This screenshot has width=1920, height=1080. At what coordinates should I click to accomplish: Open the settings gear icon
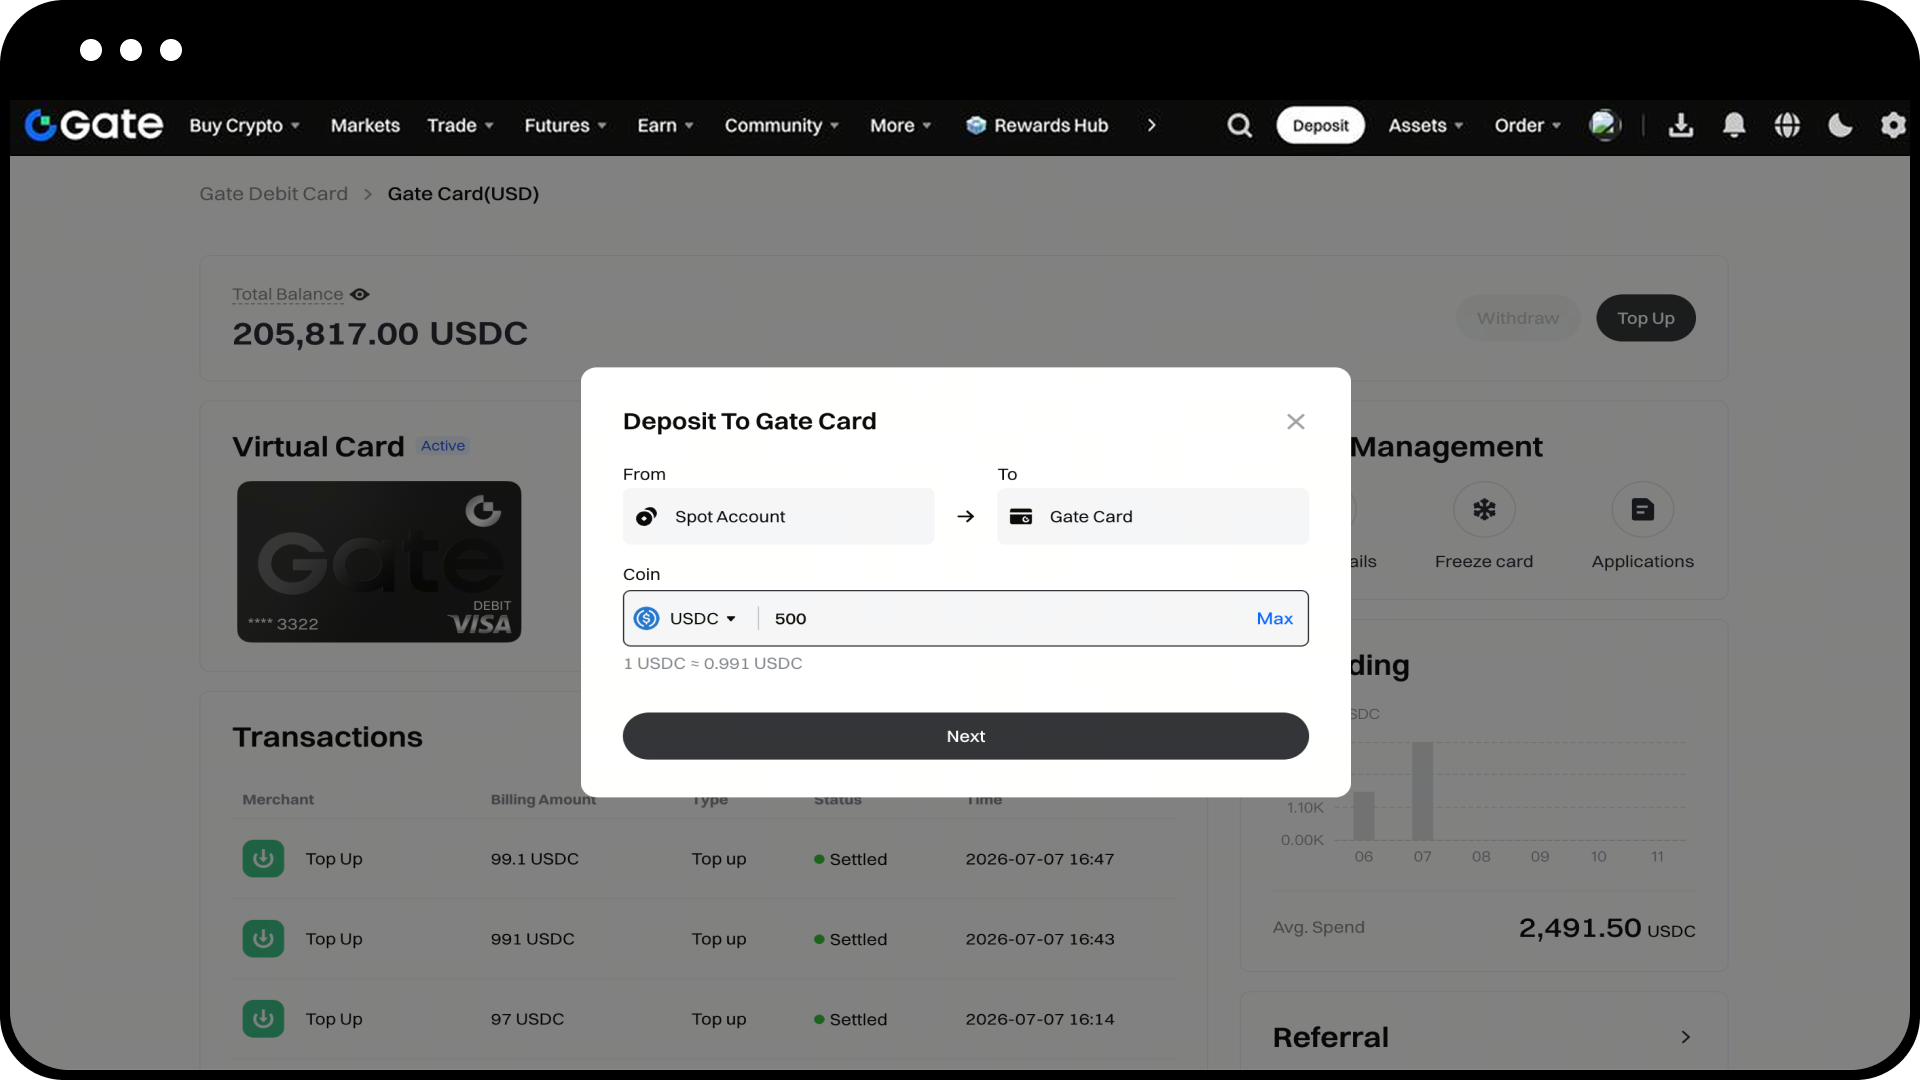(1893, 125)
